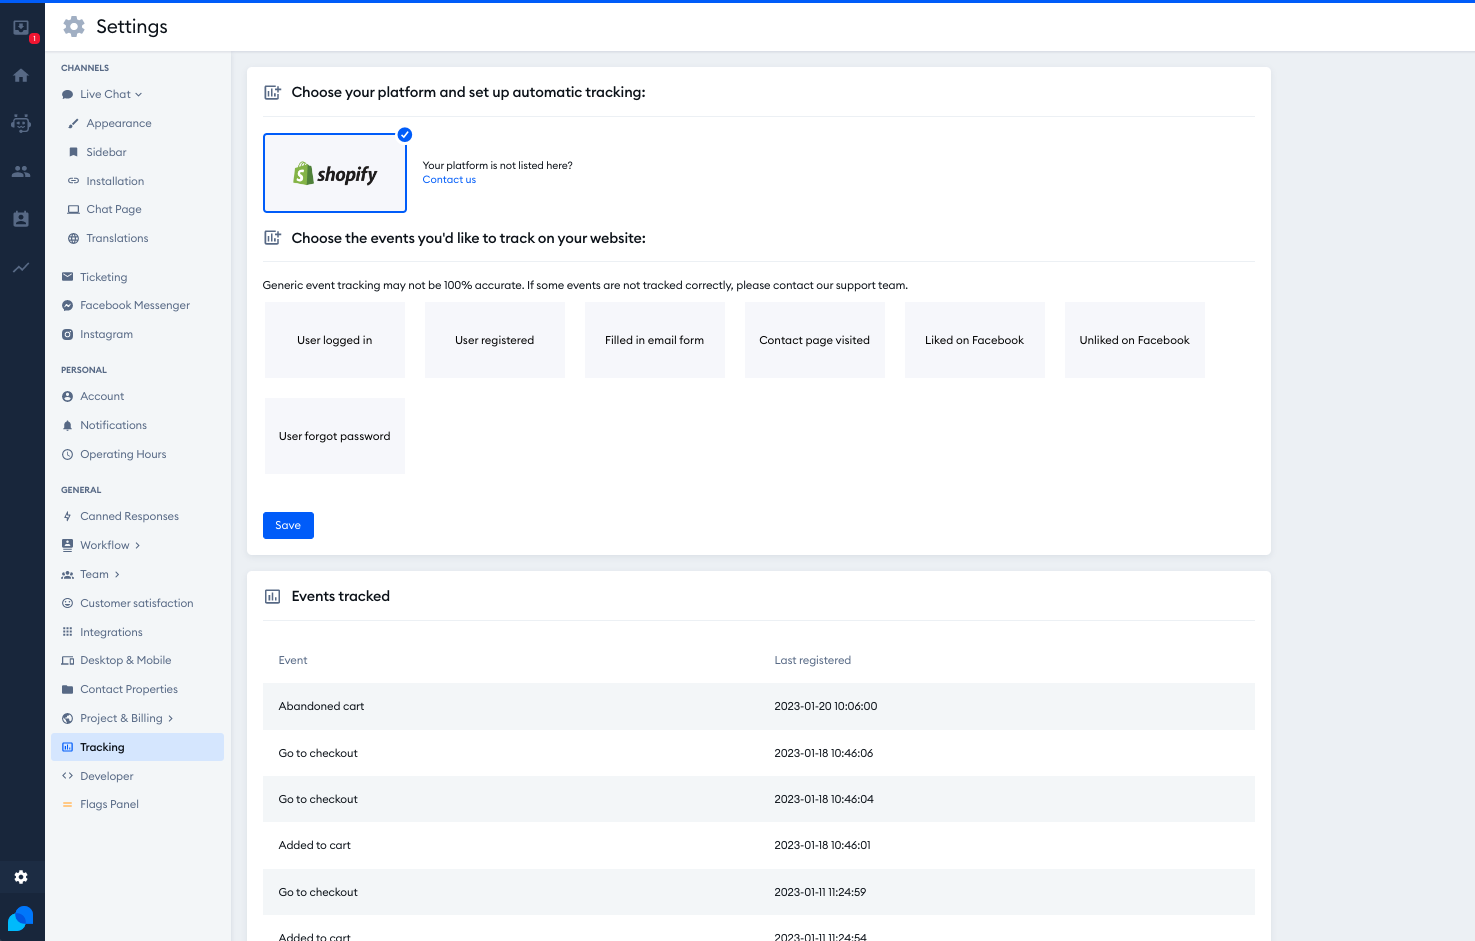Click the Abandoned cart event row
Screen dimensions: 1475x941
(x=758, y=706)
